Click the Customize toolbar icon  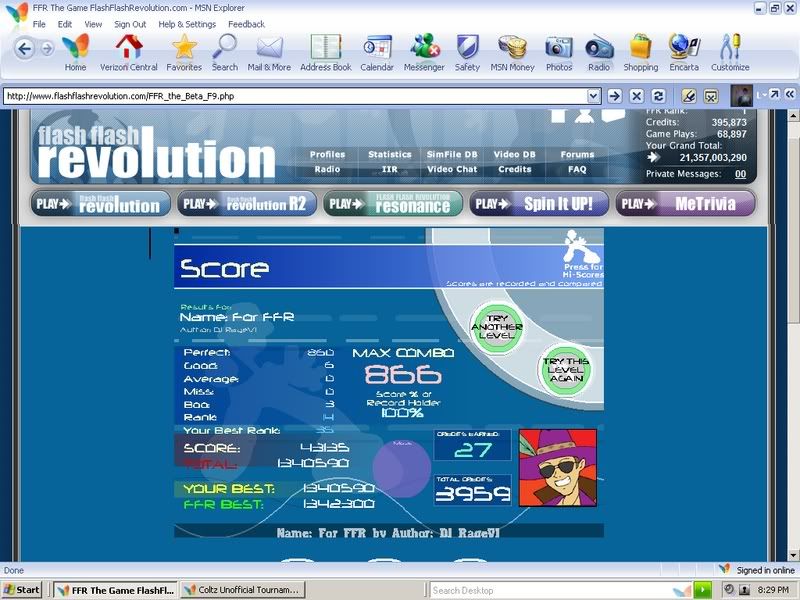pos(730,49)
